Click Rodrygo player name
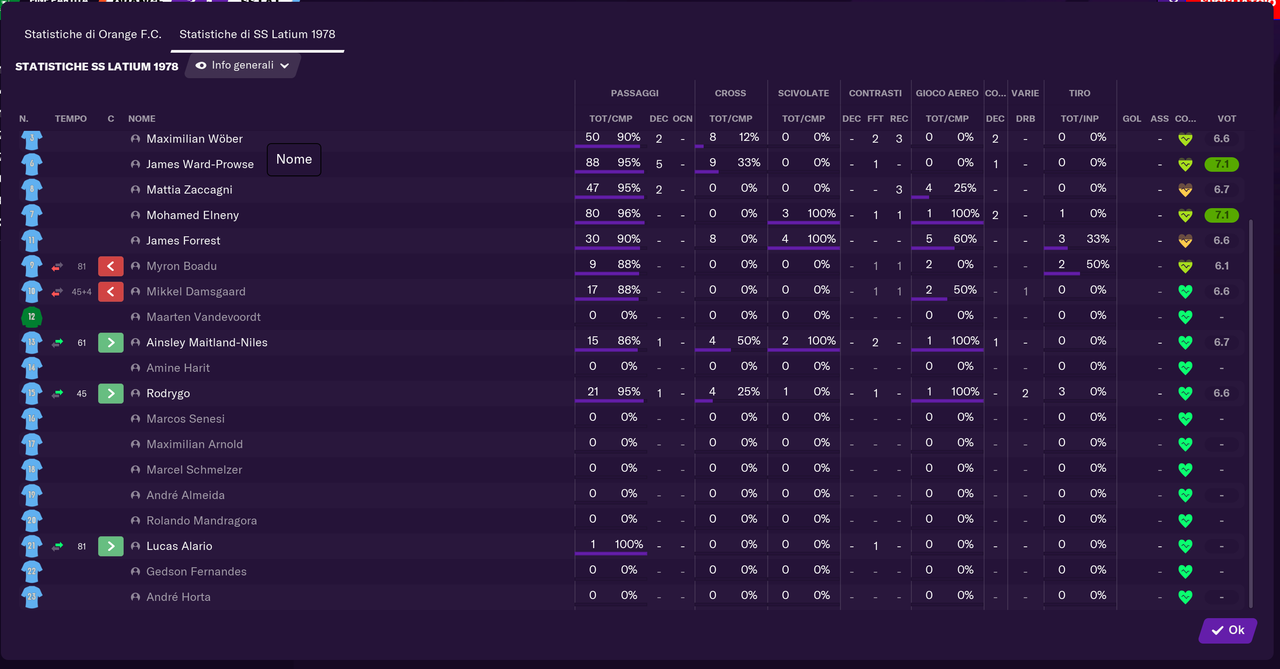Image resolution: width=1280 pixels, height=669 pixels. [168, 393]
